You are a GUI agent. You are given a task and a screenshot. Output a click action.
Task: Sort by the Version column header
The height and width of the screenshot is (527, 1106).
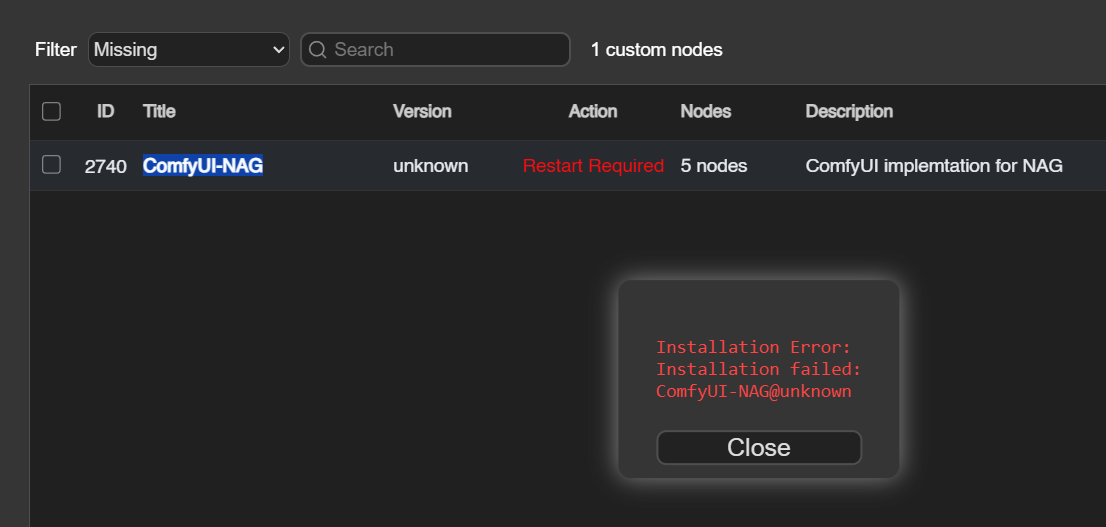423,111
